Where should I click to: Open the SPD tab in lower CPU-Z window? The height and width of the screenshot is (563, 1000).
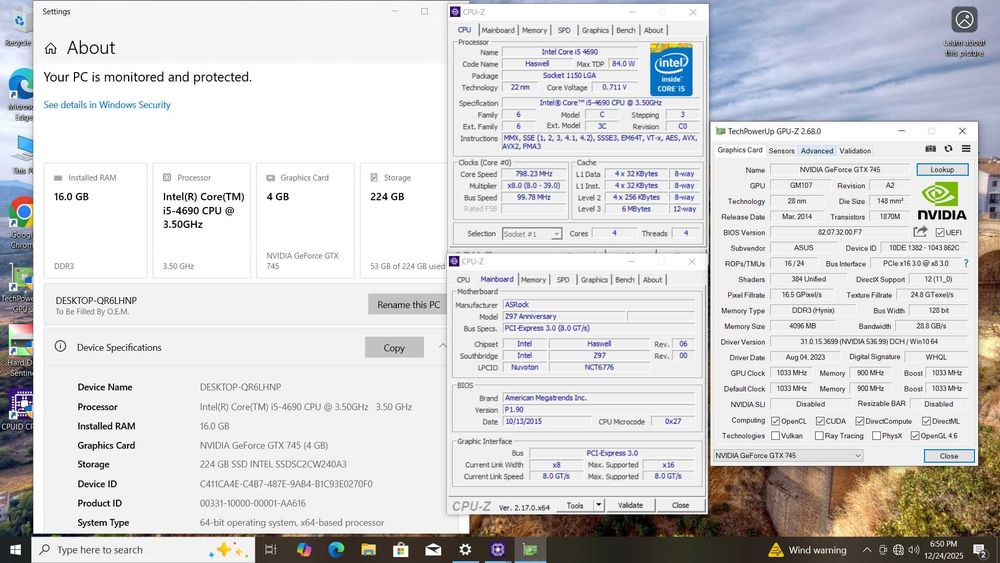[x=563, y=279]
